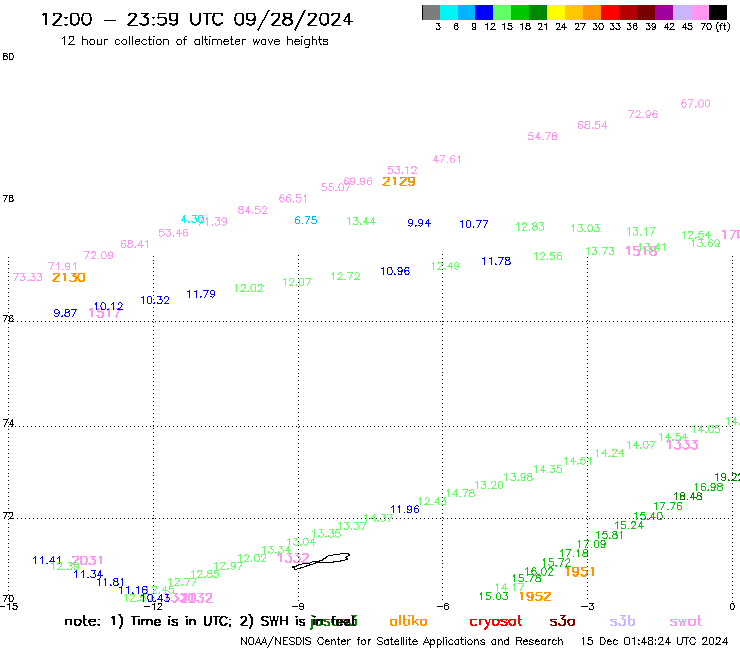Click the NOAA/NESDIS footer credit text
Image resolution: width=740 pixels, height=650 pixels.
coord(402,641)
